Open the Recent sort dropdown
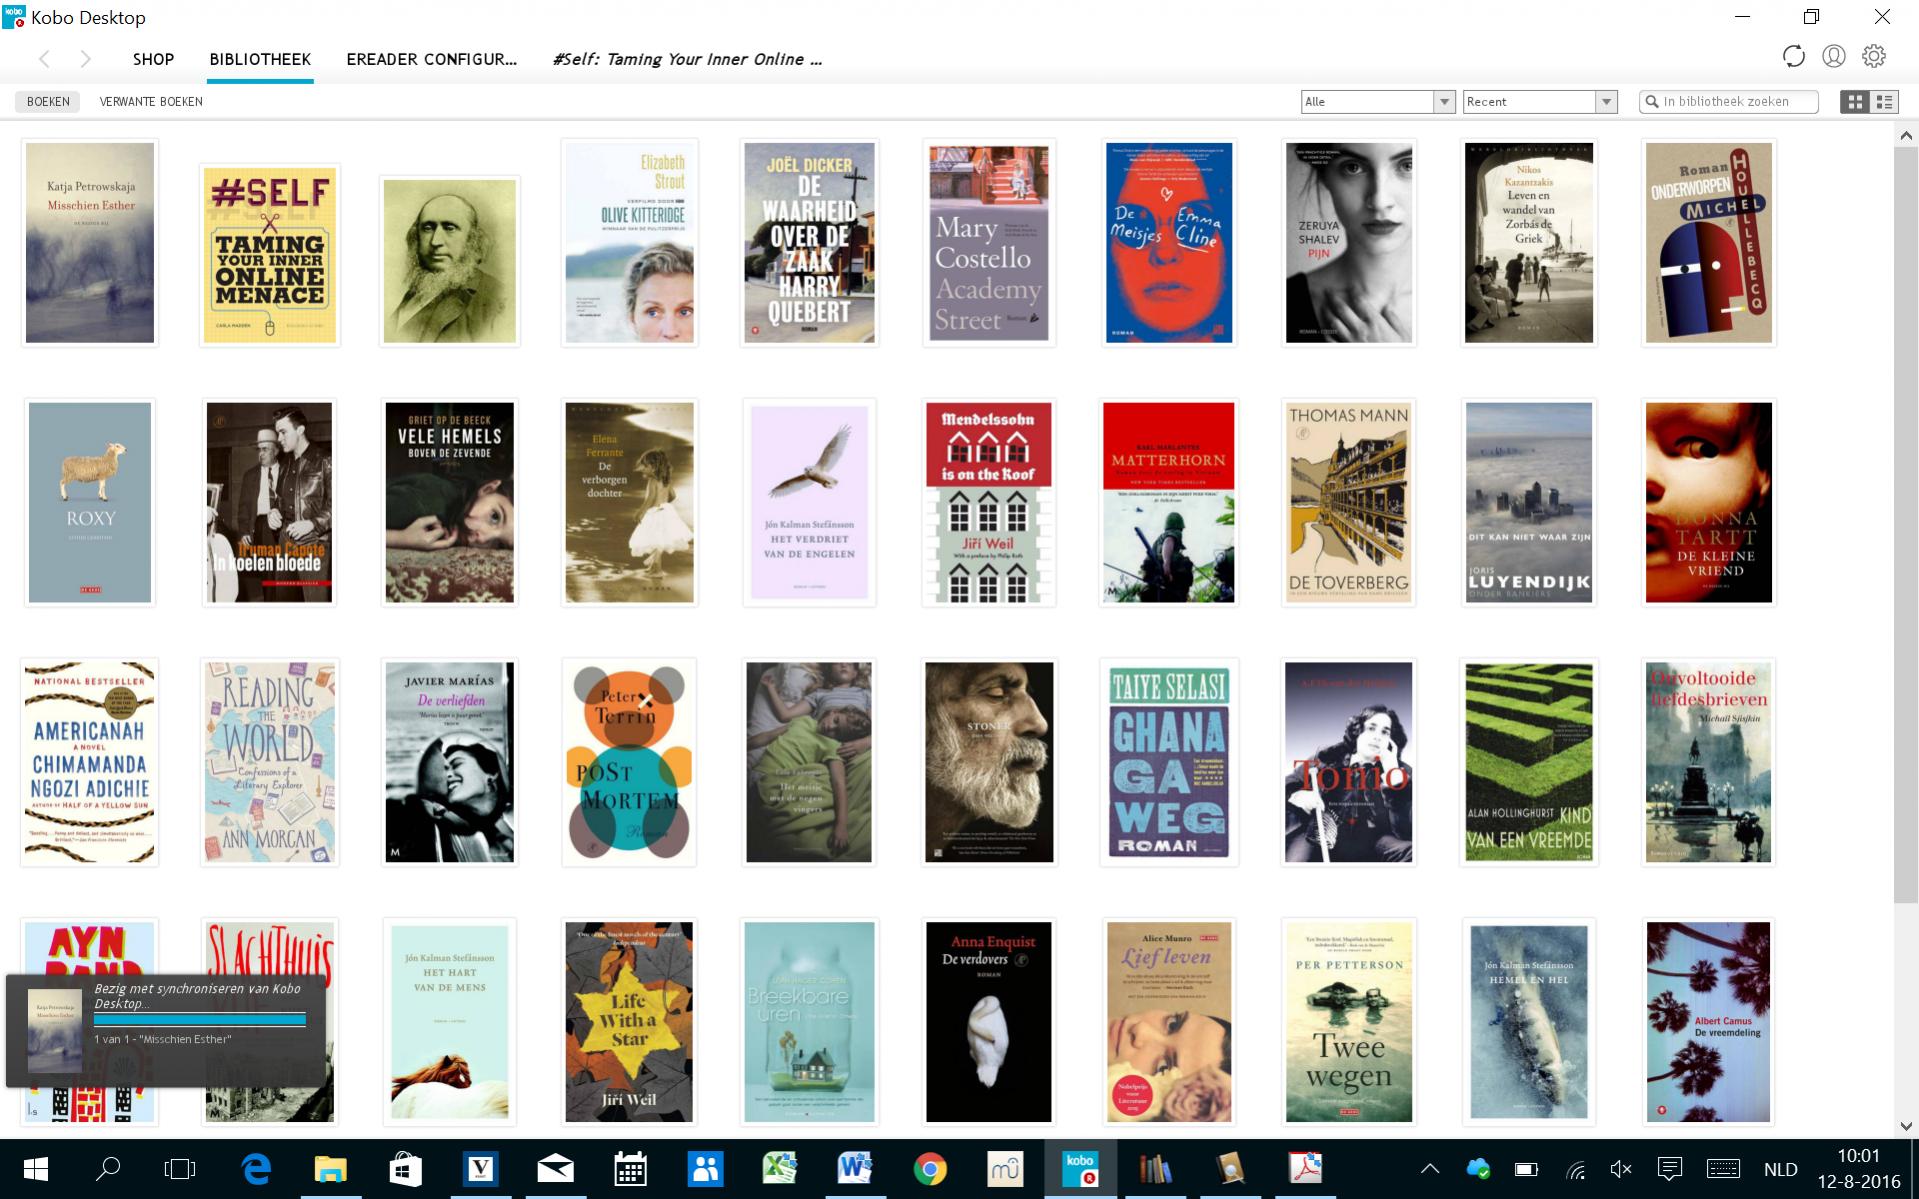Image resolution: width=1919 pixels, height=1199 pixels. point(1540,101)
